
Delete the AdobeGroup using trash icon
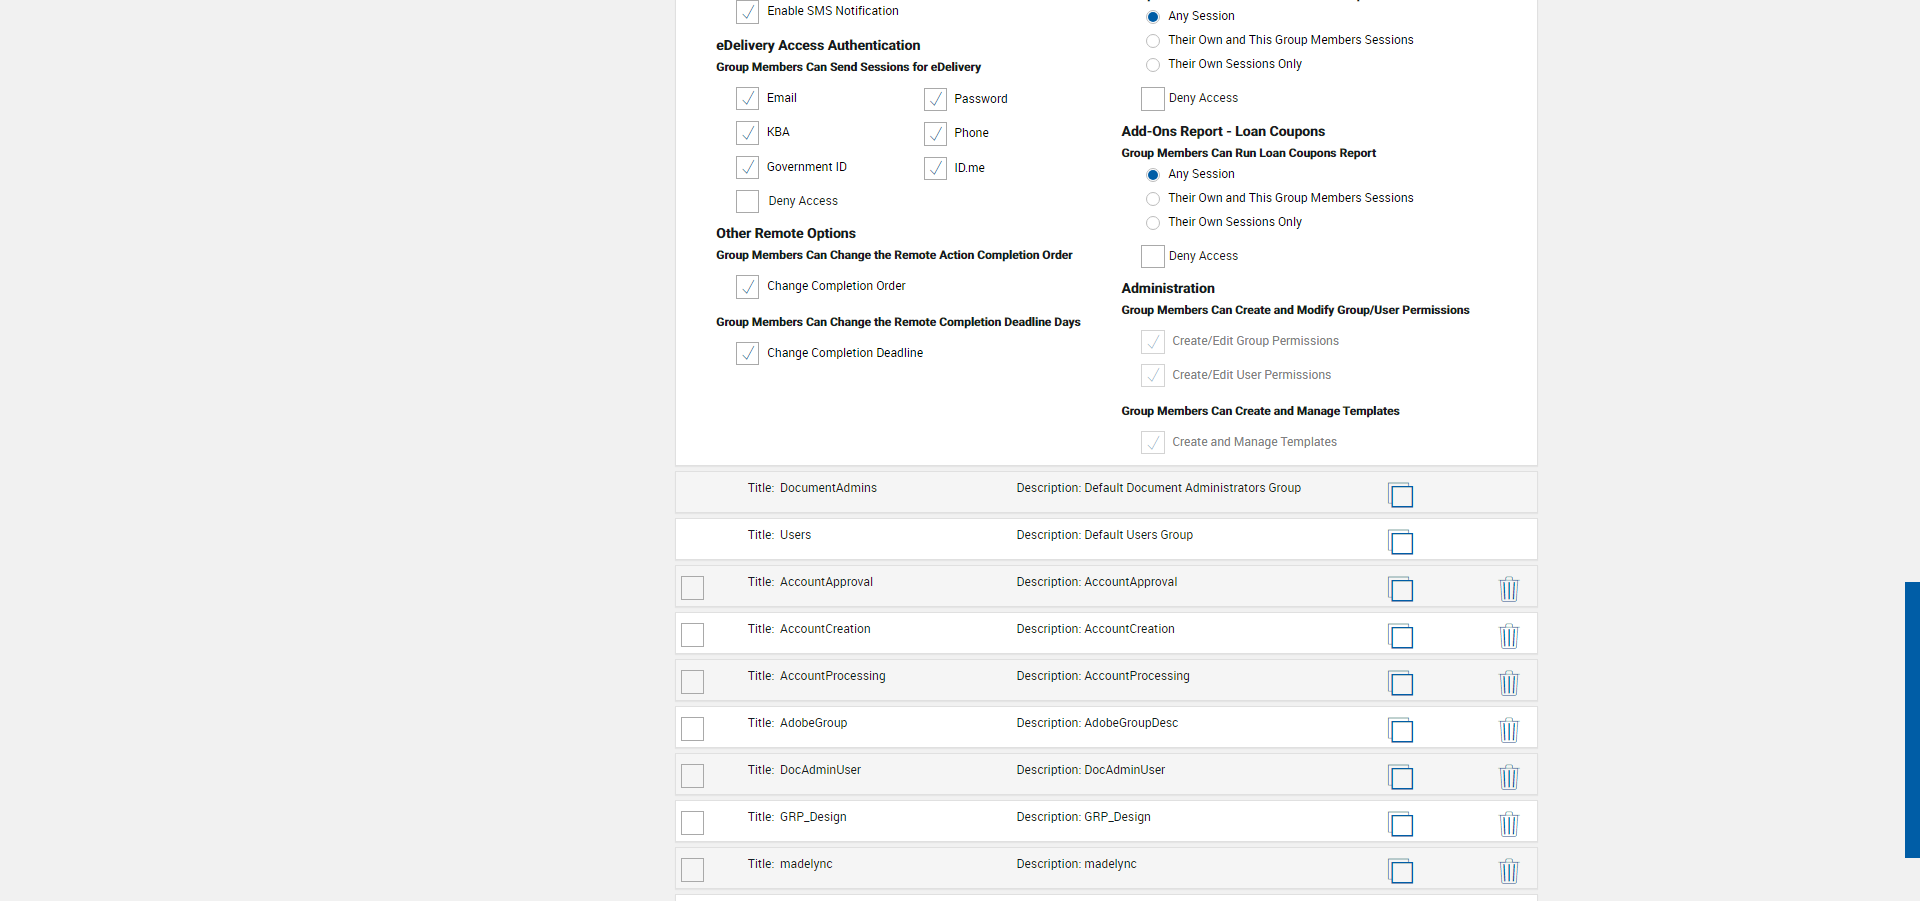(x=1509, y=730)
